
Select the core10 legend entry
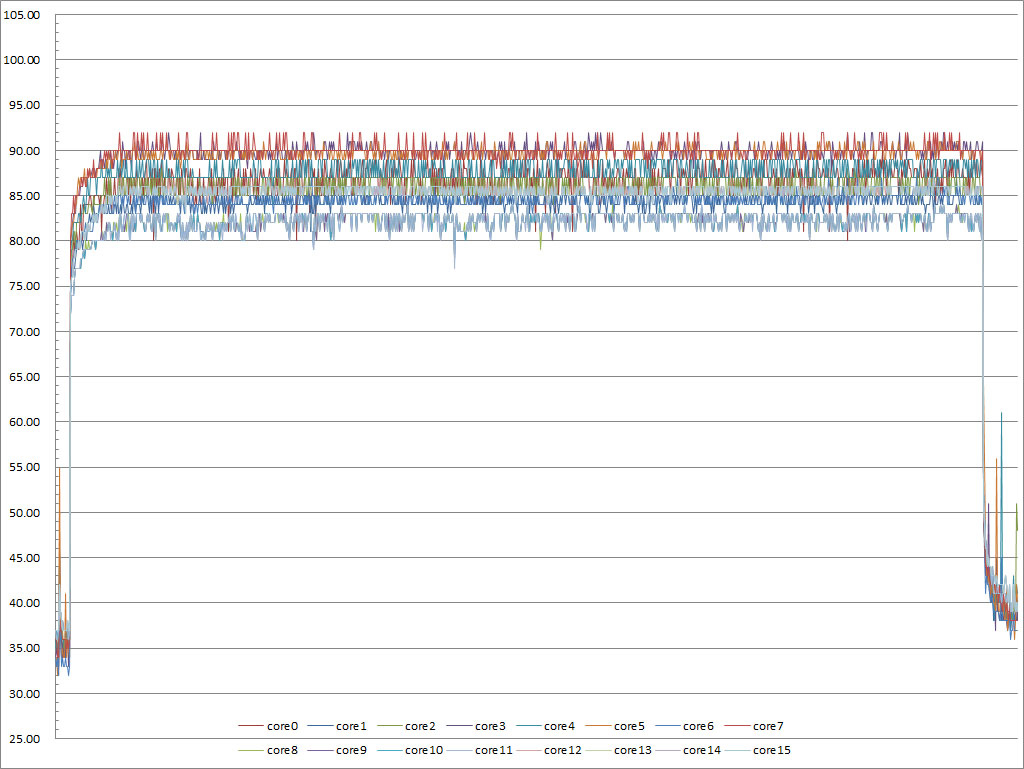[410, 750]
